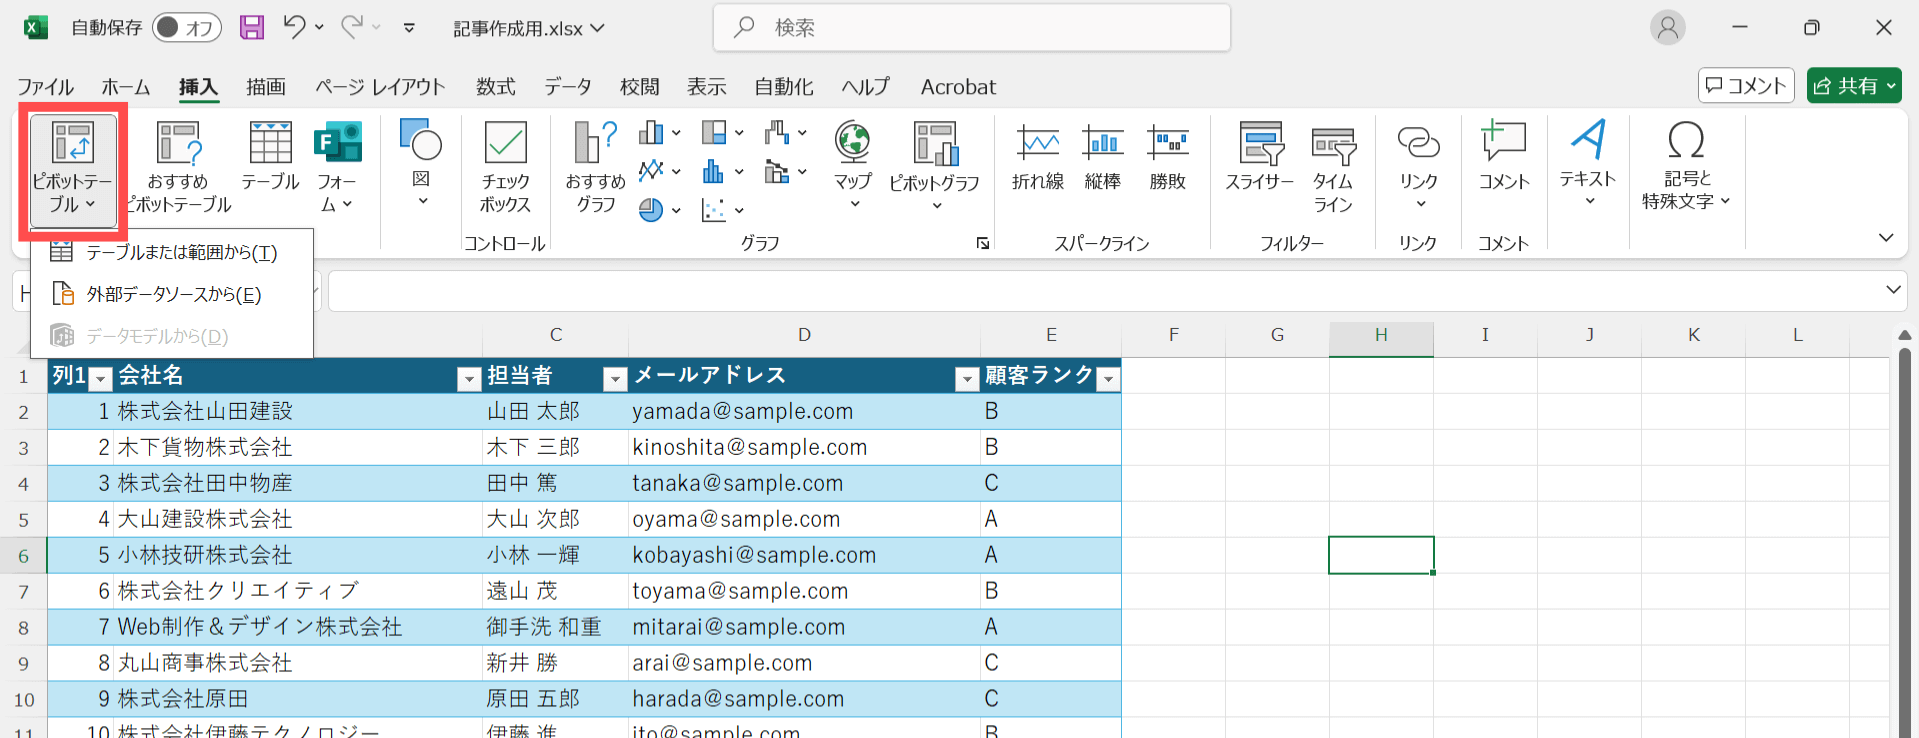The height and width of the screenshot is (738, 1919).
Task: Open filter dropdown for 列1 column
Action: tap(100, 379)
